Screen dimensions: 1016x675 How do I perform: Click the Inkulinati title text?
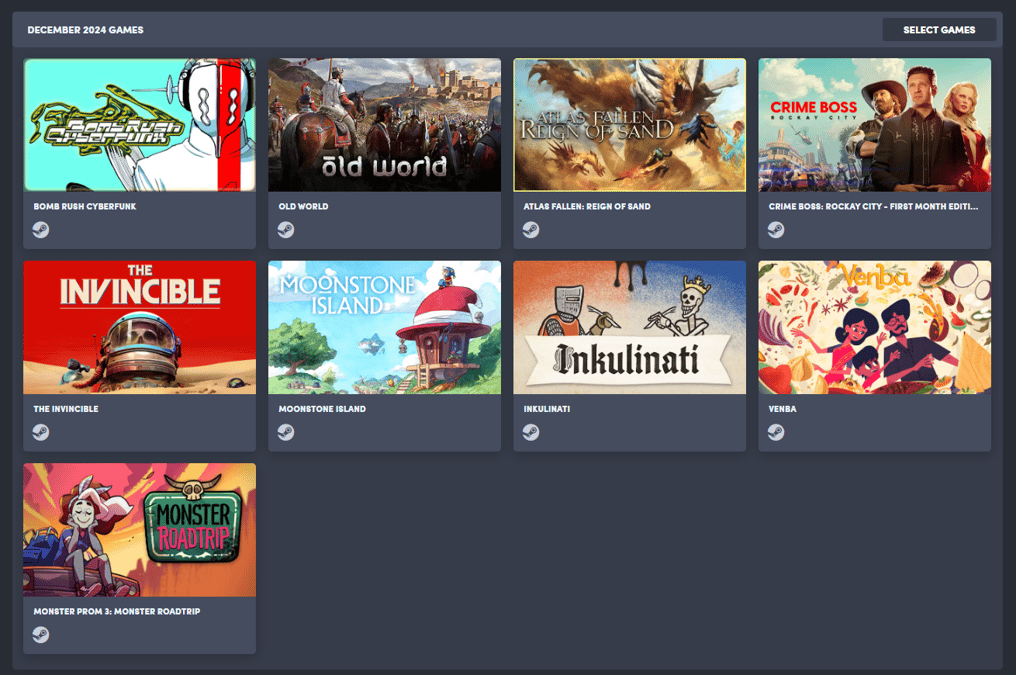click(x=547, y=409)
